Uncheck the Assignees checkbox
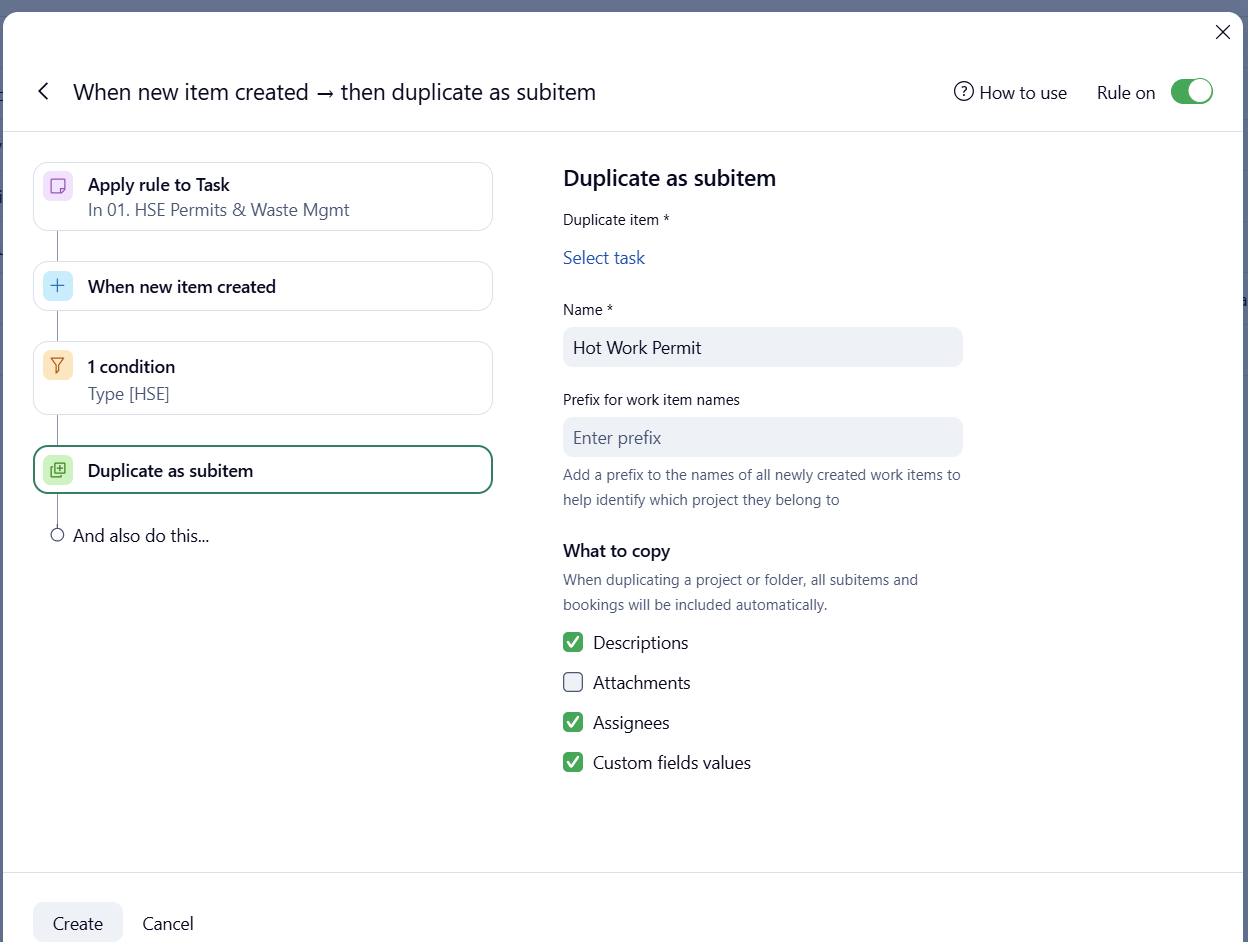 click(x=573, y=722)
